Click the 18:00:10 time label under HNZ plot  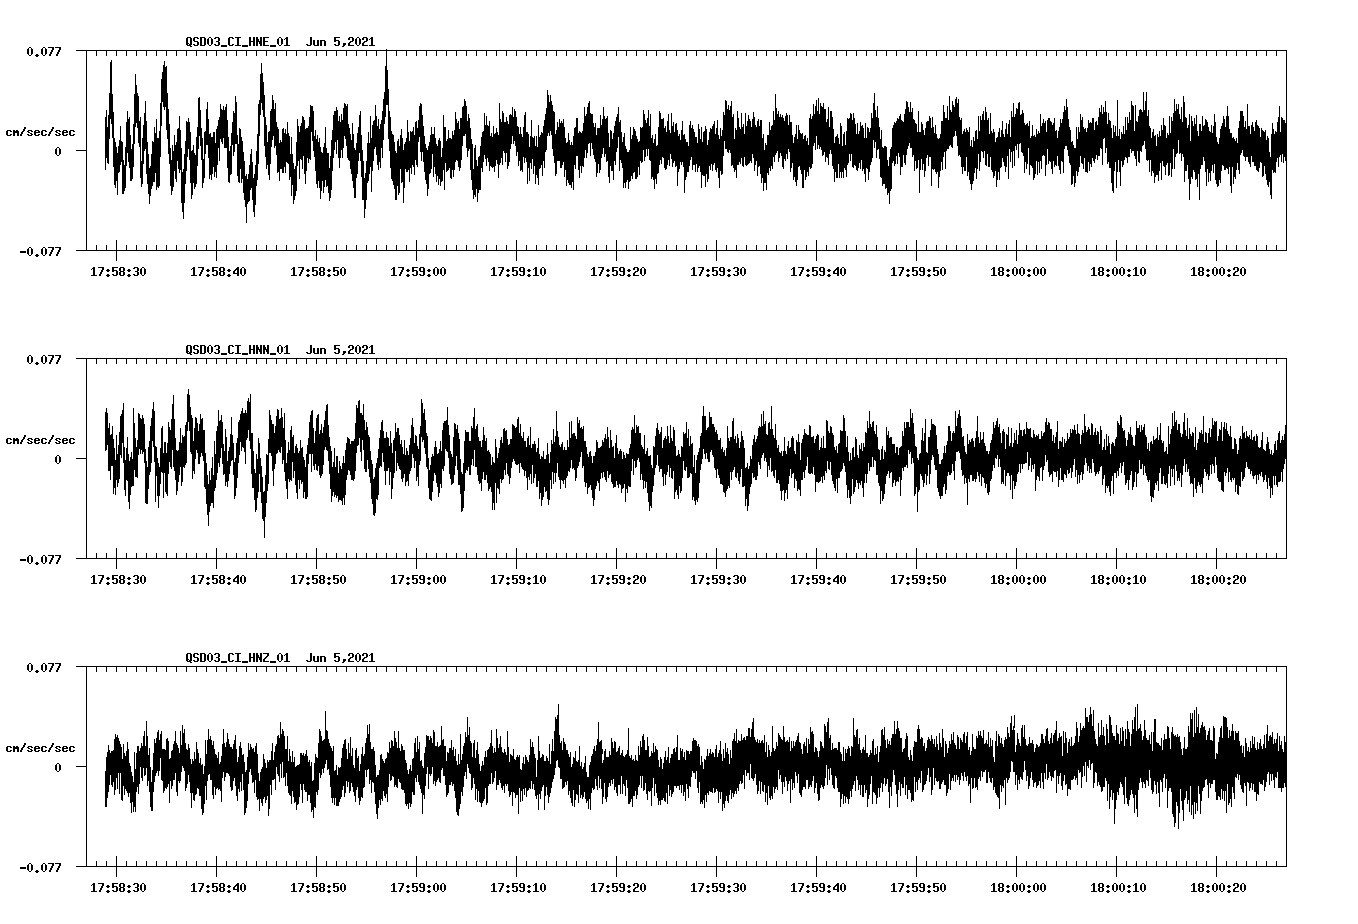tap(1118, 888)
